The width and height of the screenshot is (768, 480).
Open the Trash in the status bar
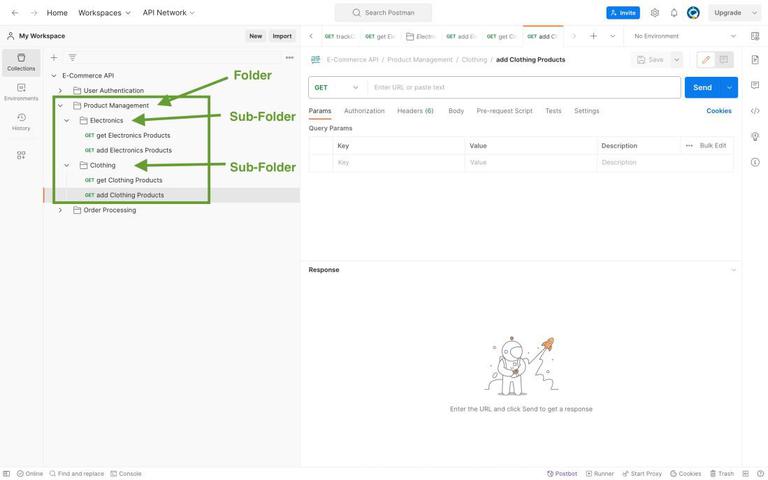click(x=722, y=474)
